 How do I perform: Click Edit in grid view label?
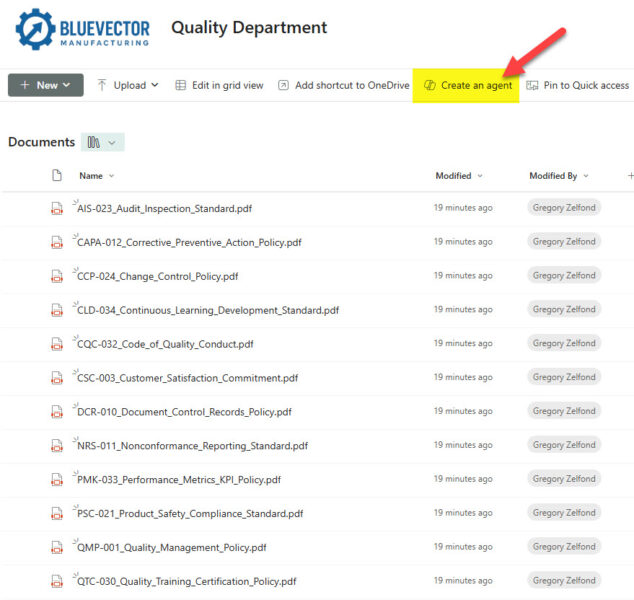click(x=228, y=85)
